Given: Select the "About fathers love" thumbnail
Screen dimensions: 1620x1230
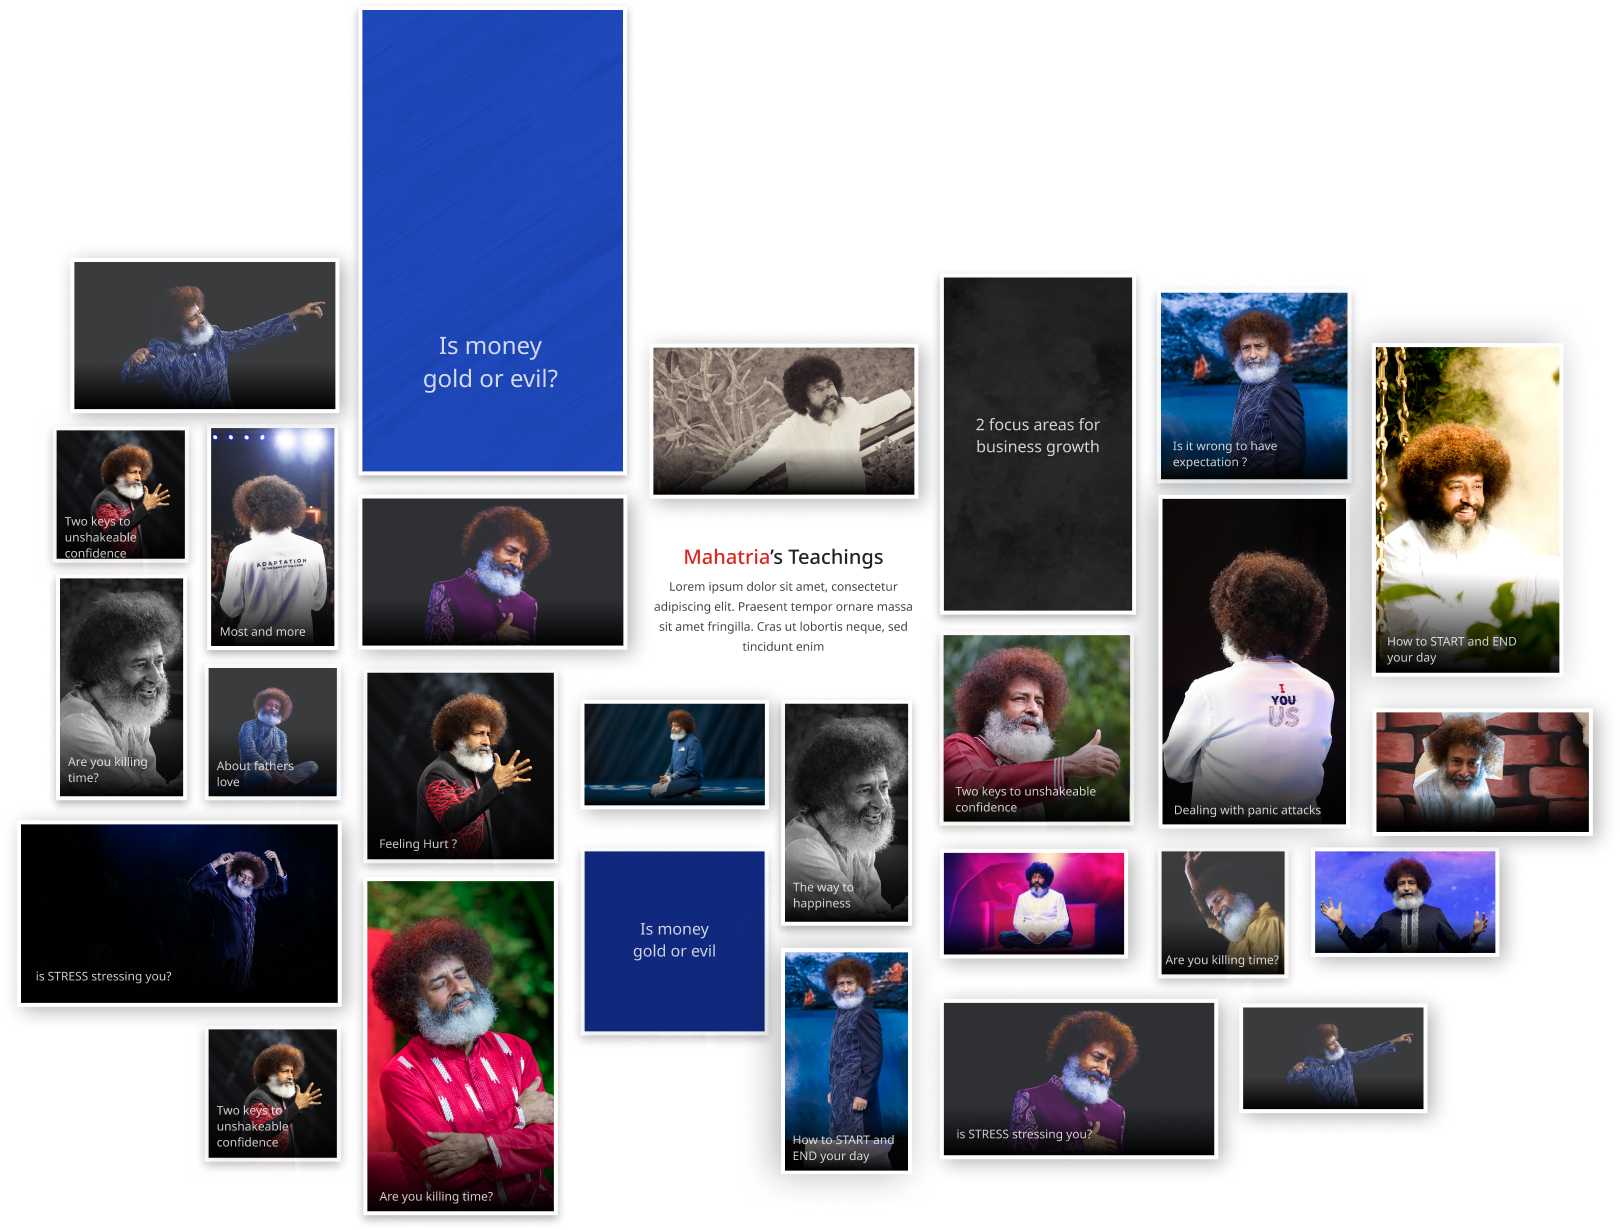Looking at the screenshot, I should [272, 732].
